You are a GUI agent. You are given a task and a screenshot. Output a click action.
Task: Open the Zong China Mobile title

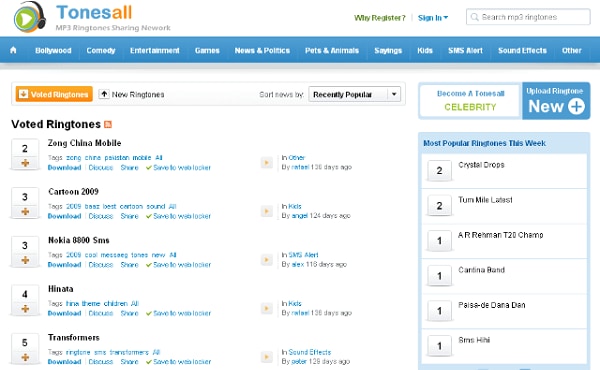point(85,143)
